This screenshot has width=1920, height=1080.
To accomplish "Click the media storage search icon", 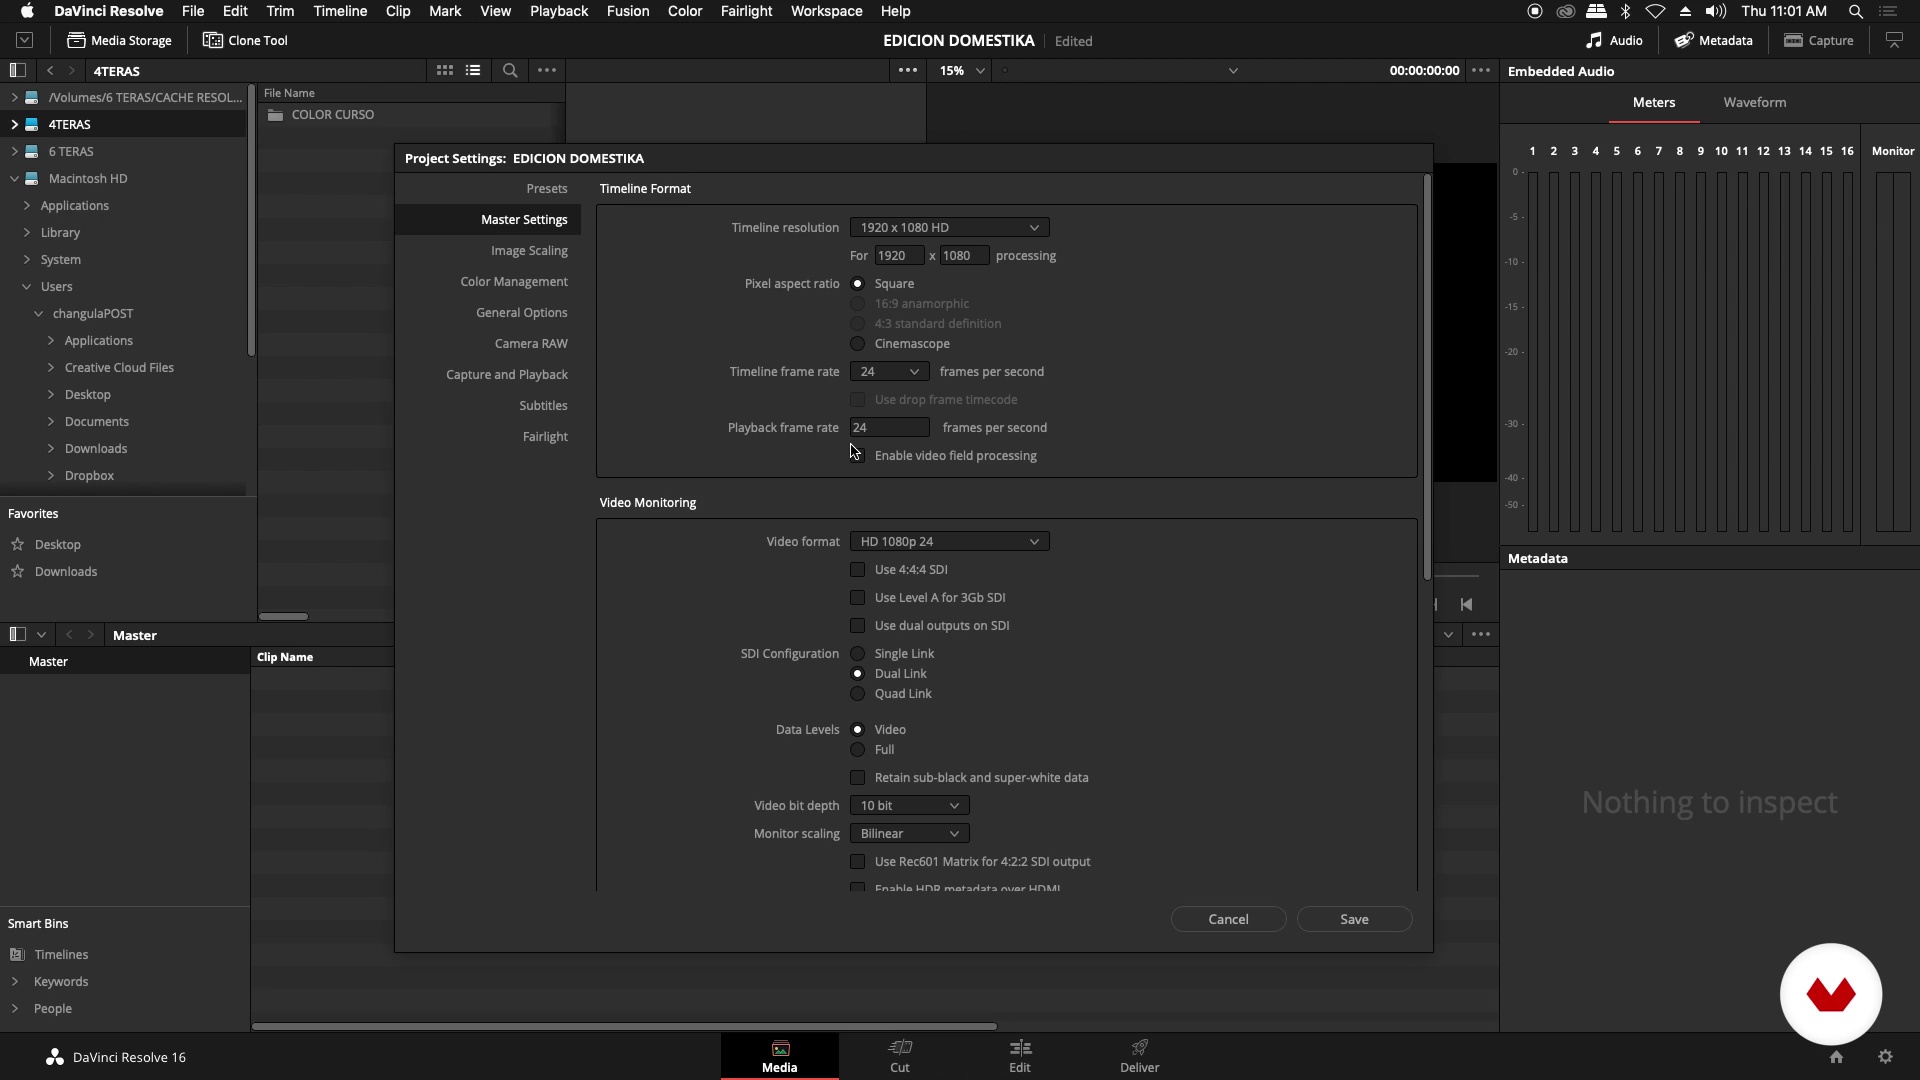I will [x=510, y=70].
